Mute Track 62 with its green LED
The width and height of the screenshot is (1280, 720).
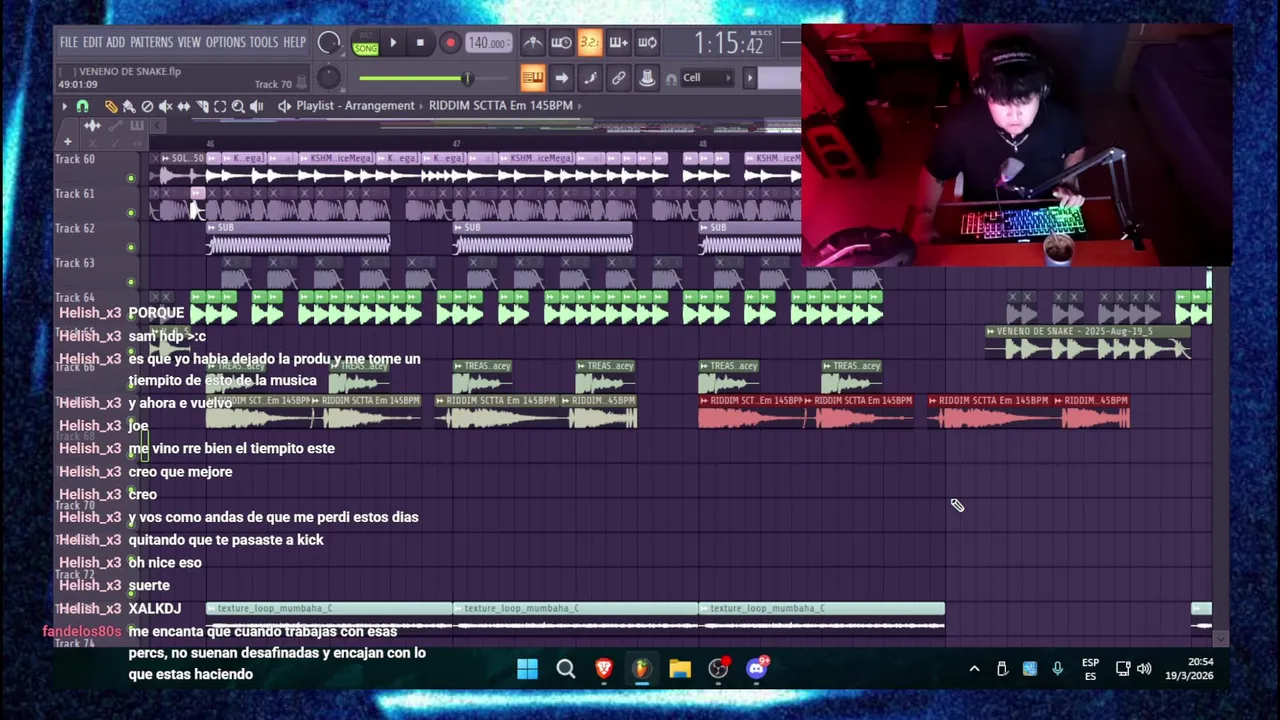click(x=130, y=248)
